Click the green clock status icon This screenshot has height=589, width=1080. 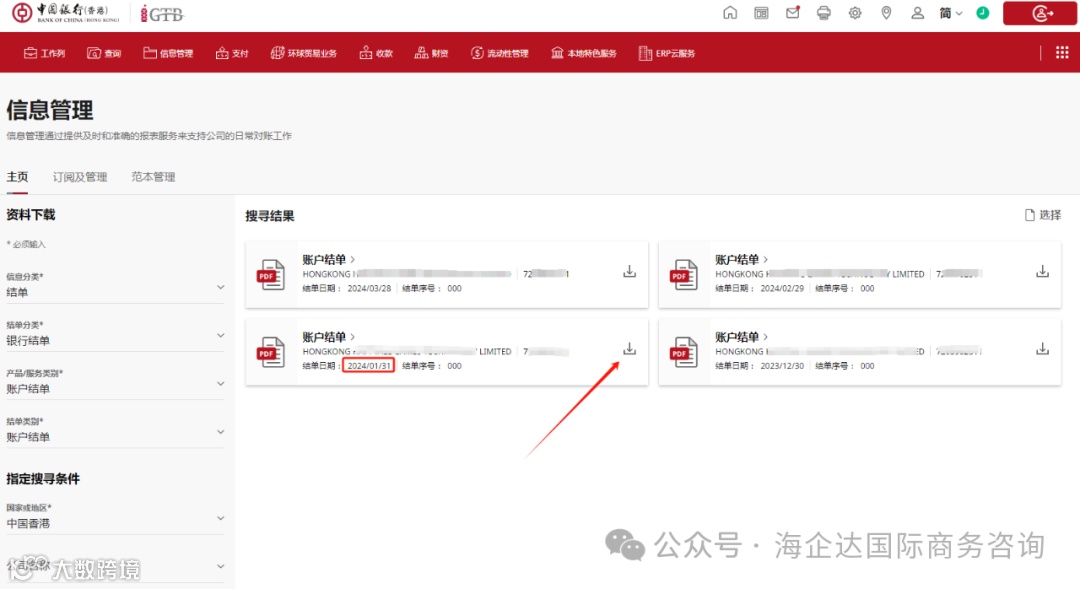click(x=983, y=13)
